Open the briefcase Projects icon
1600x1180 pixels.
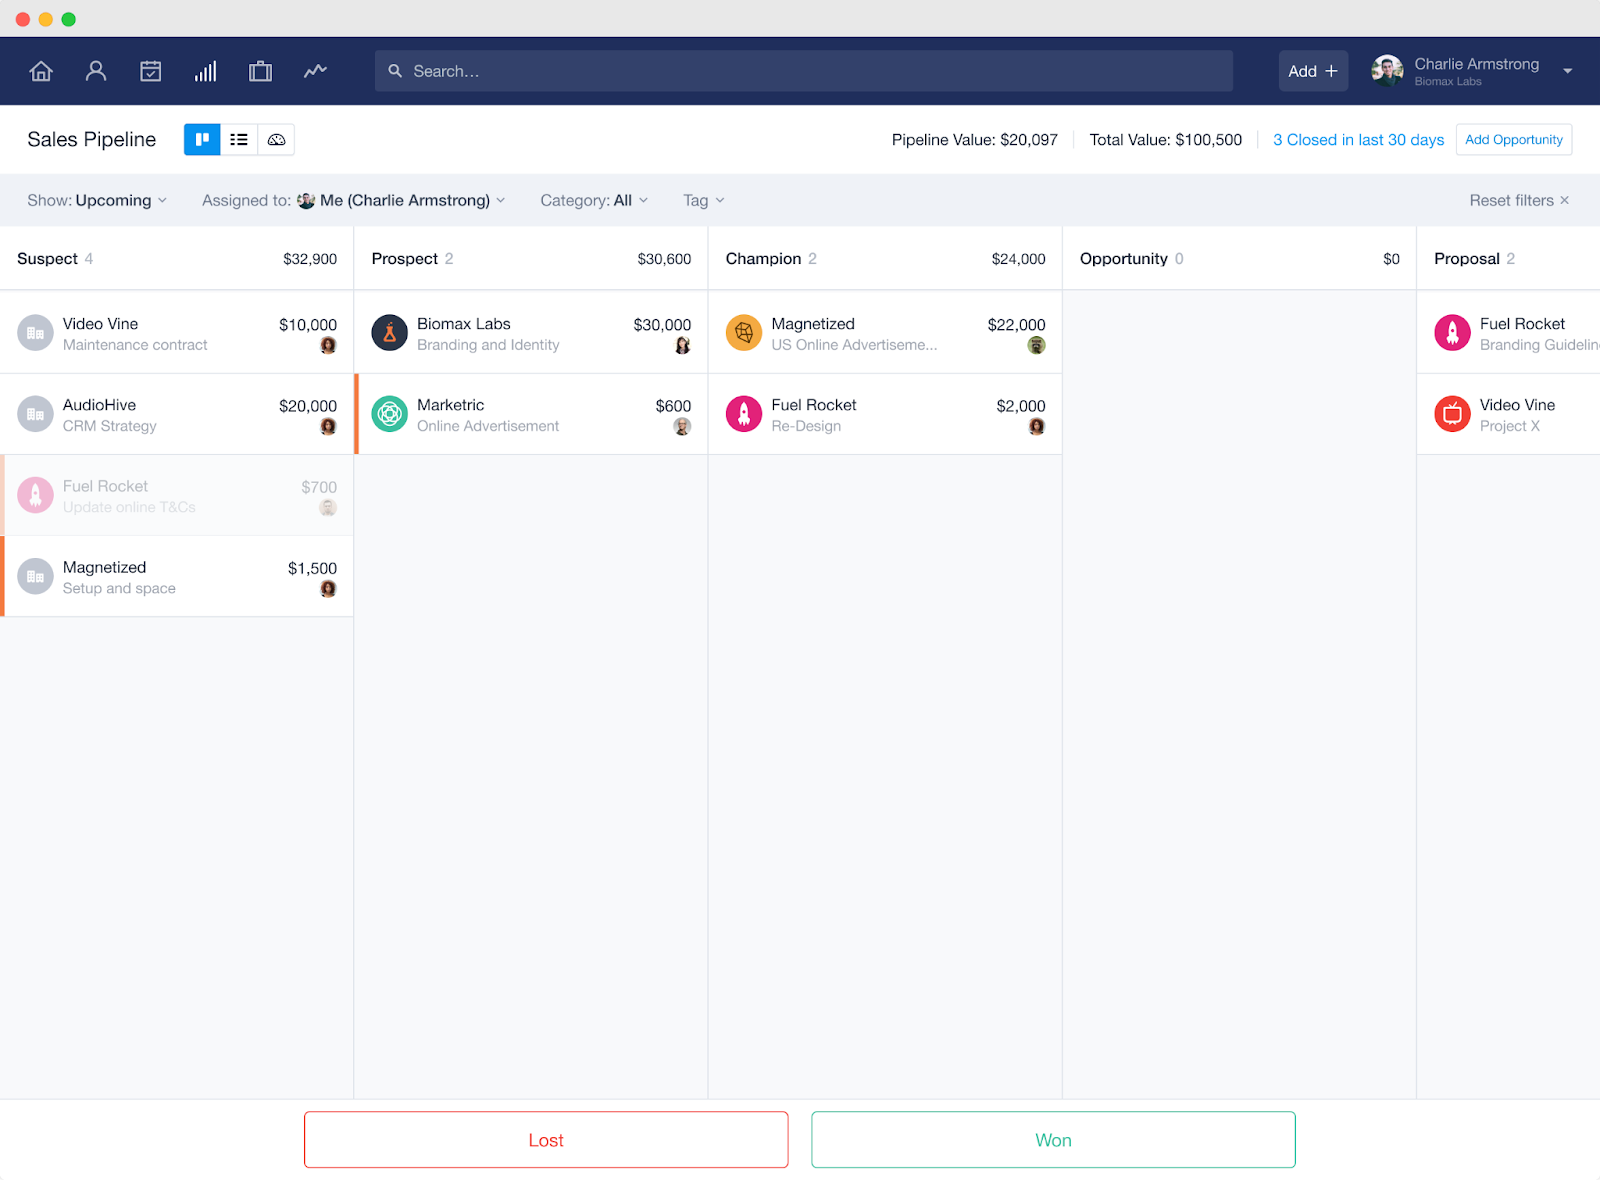click(x=261, y=71)
